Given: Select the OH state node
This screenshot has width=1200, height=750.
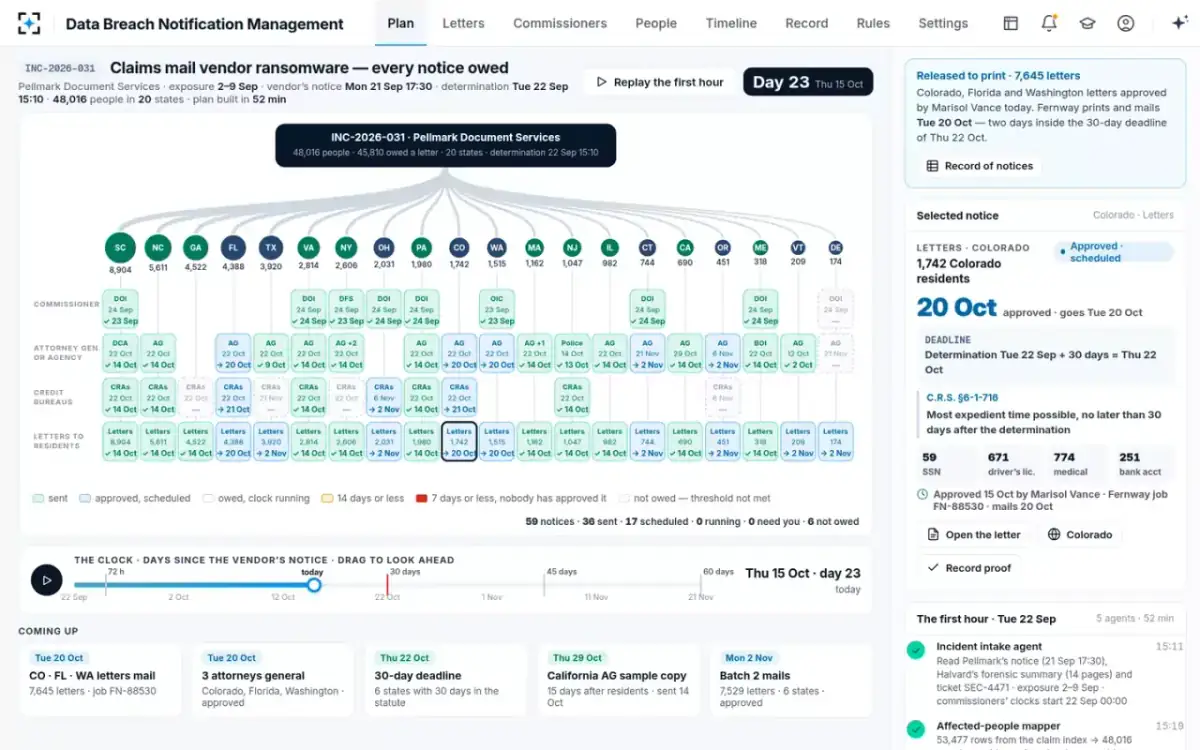Looking at the screenshot, I should click(x=384, y=248).
